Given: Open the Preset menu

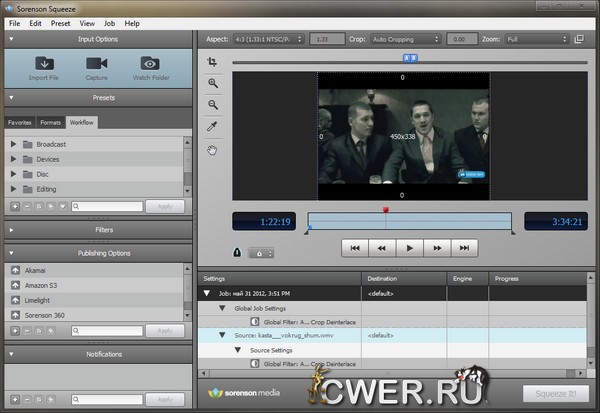Looking at the screenshot, I should pos(59,22).
